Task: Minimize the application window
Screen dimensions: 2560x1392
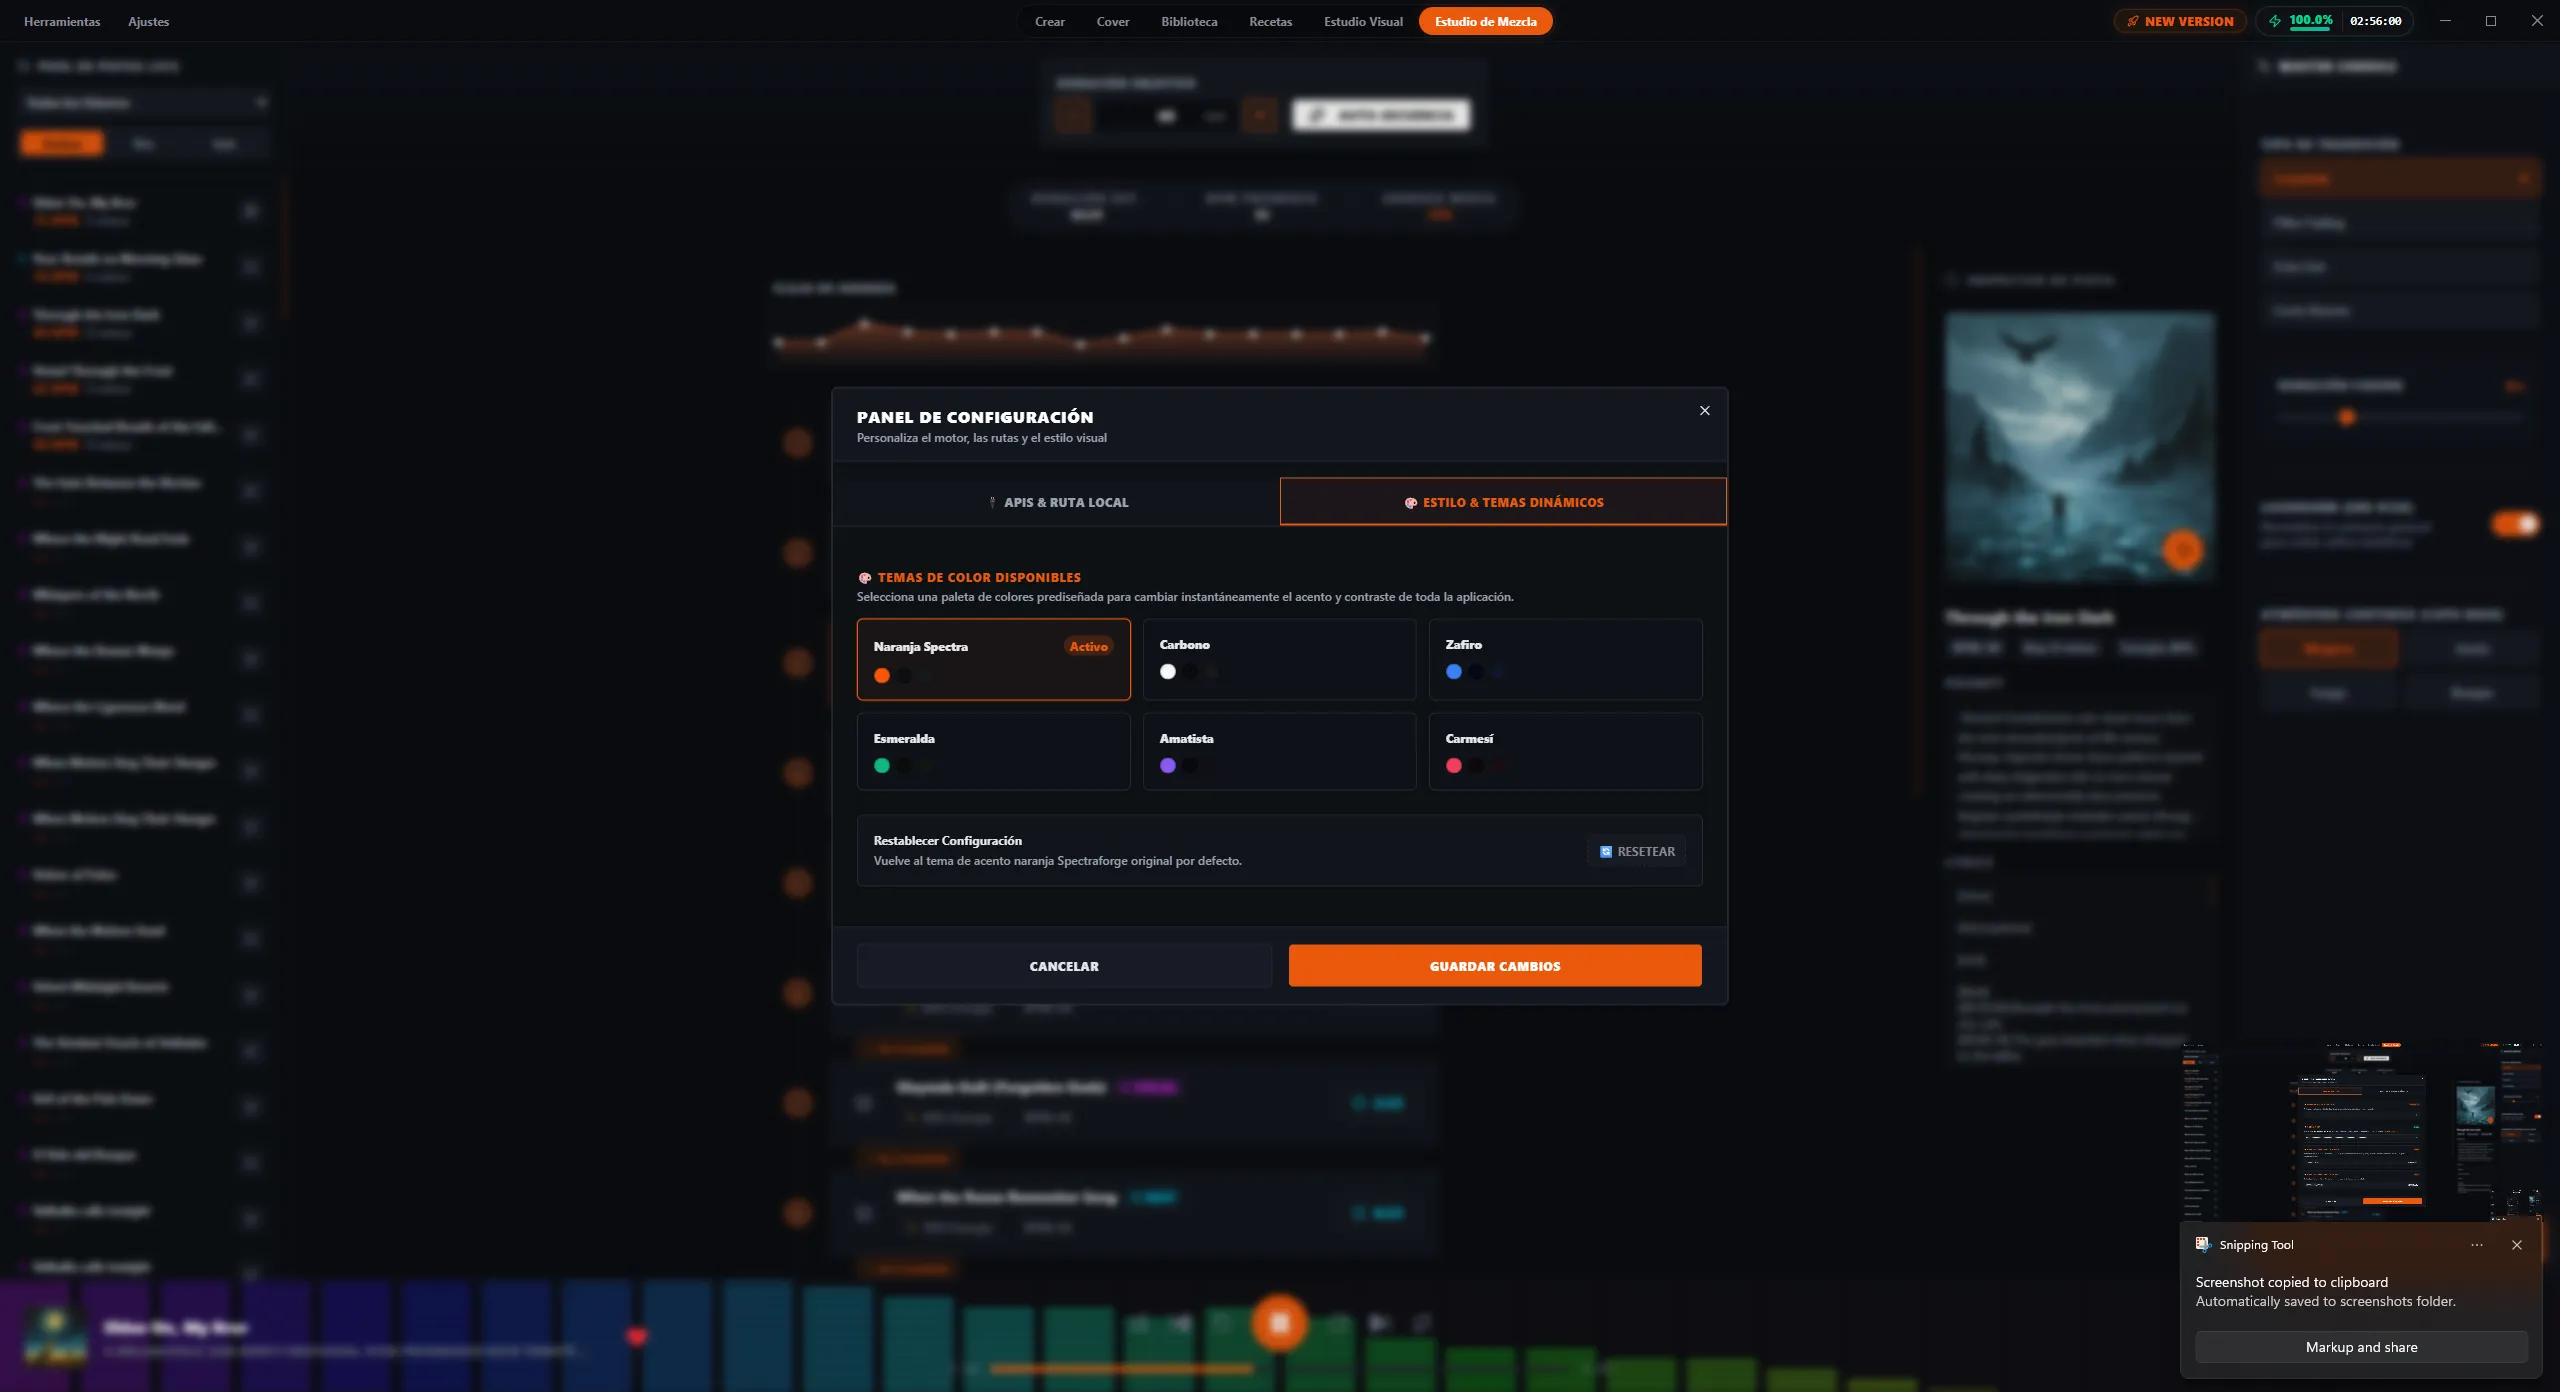Action: click(x=2445, y=21)
